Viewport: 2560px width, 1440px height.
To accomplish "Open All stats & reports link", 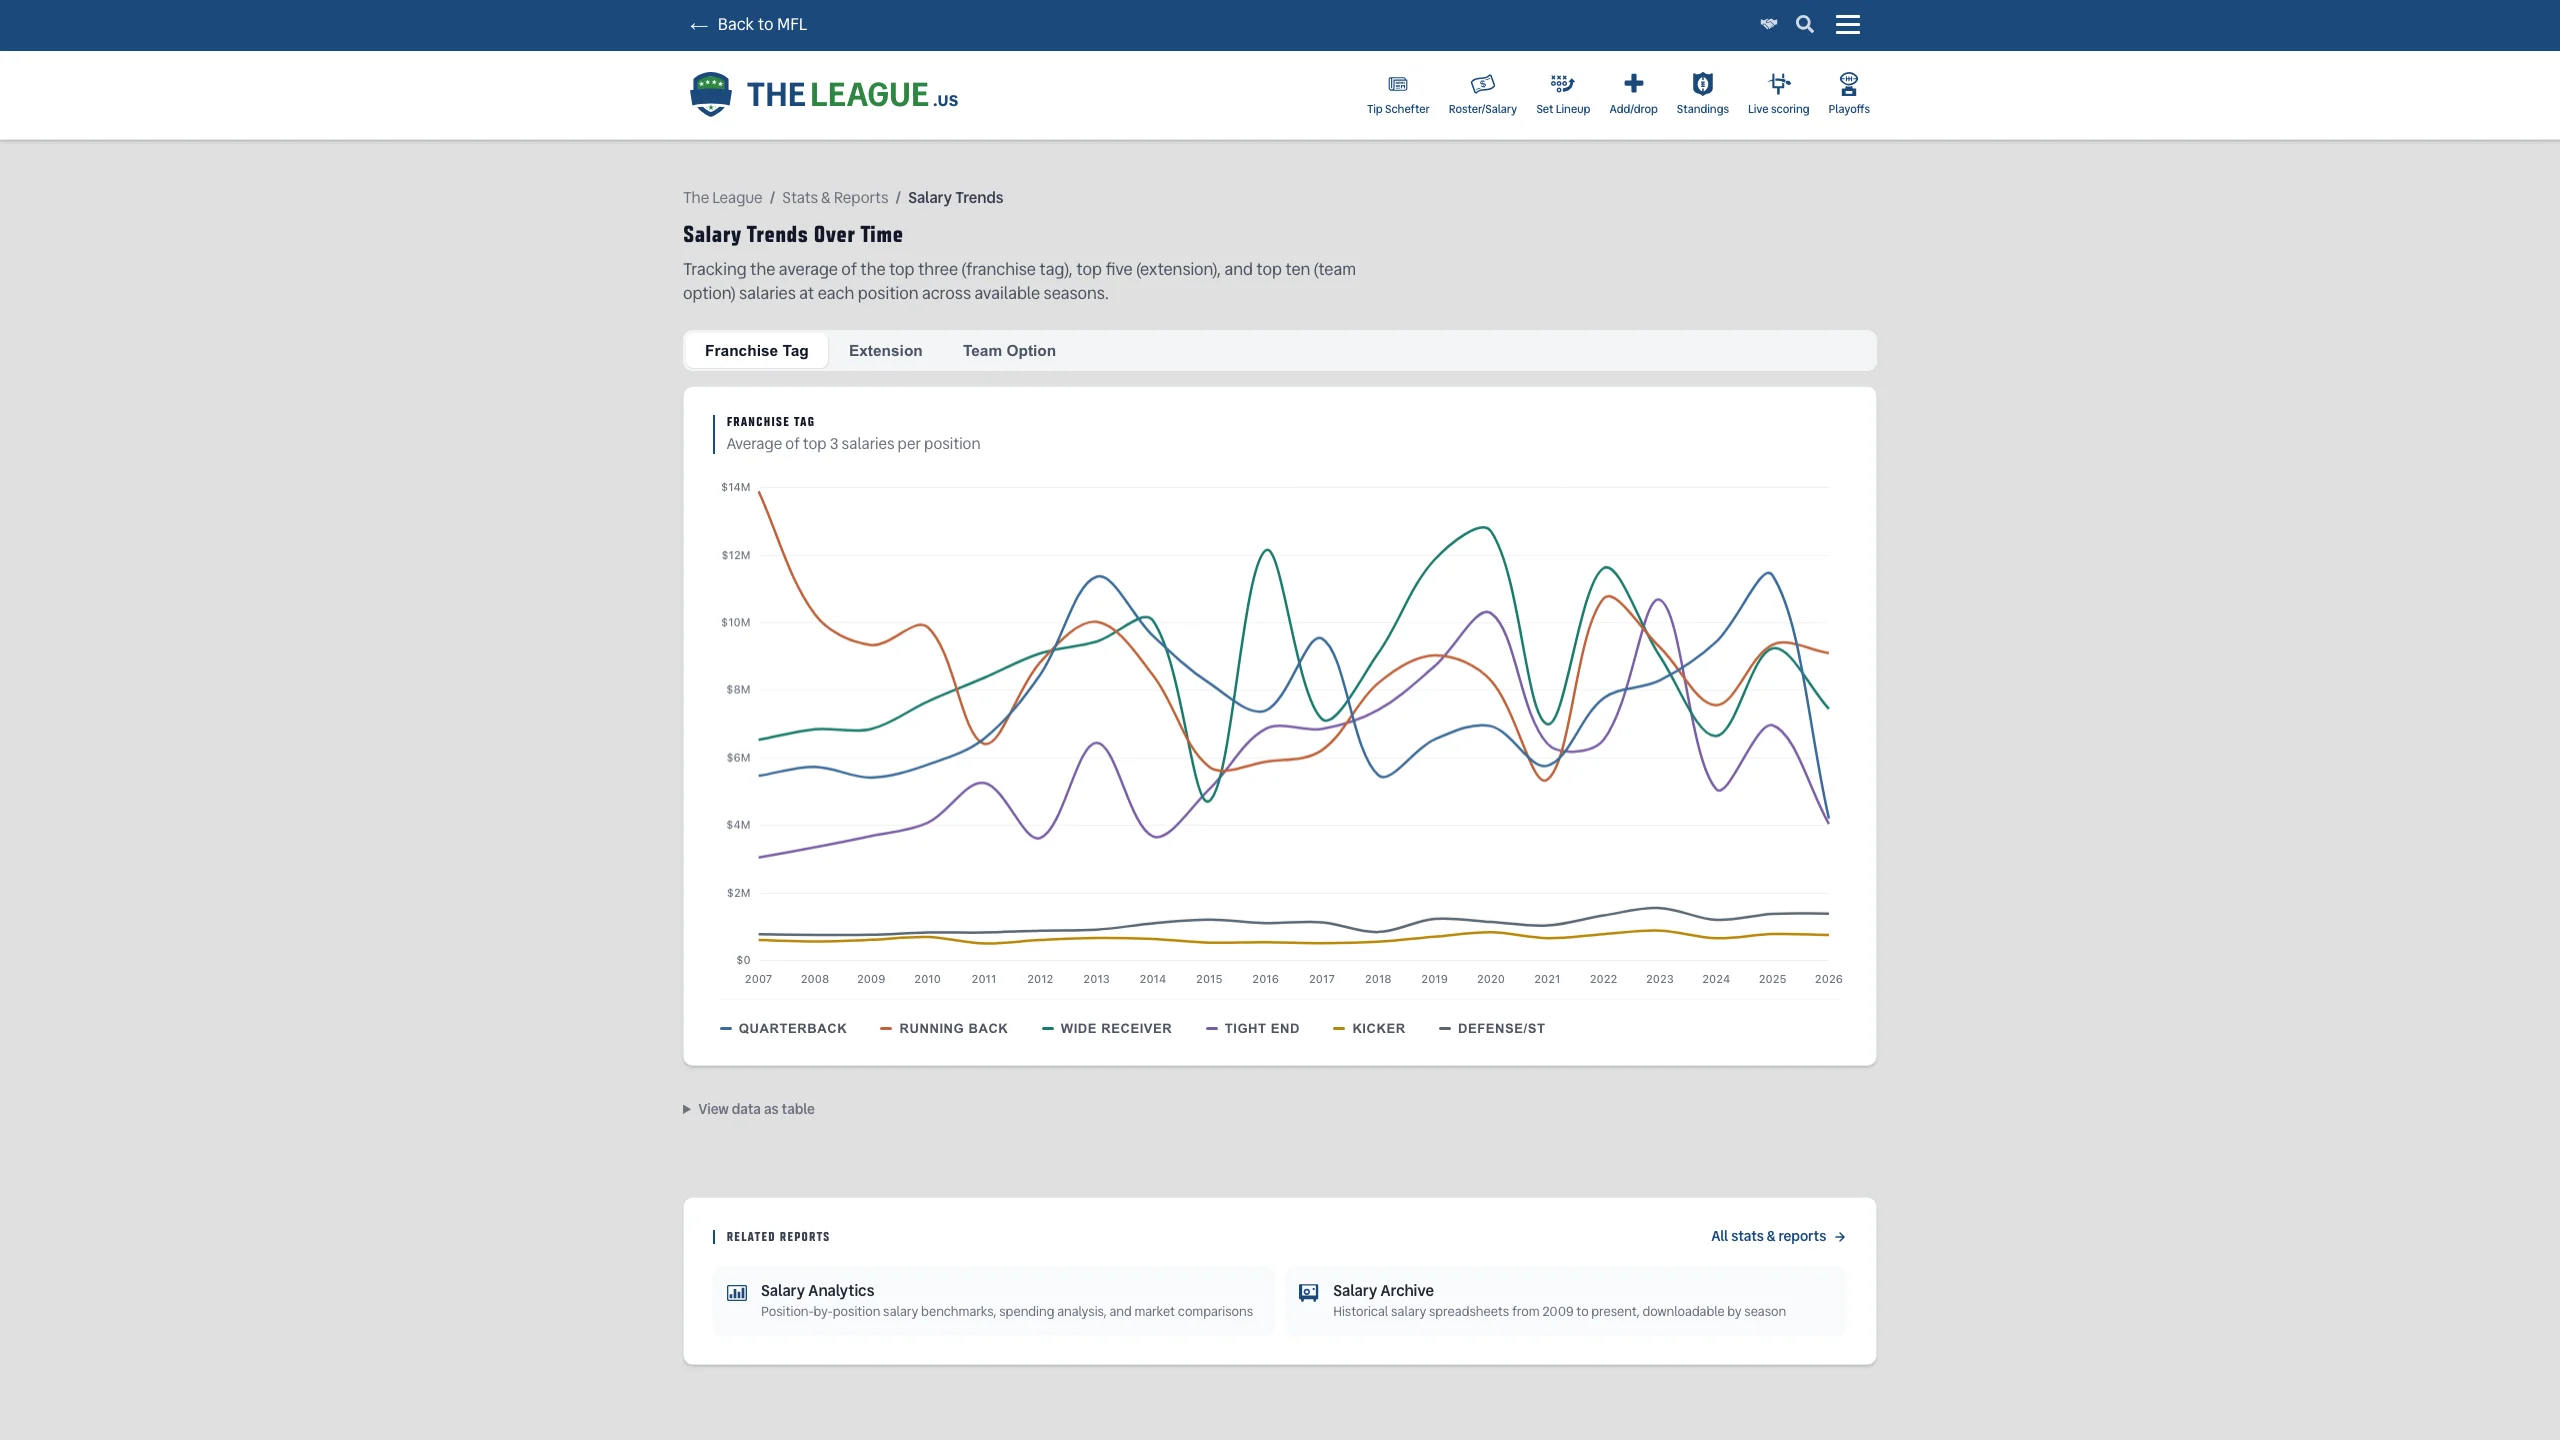I will [x=1777, y=1236].
